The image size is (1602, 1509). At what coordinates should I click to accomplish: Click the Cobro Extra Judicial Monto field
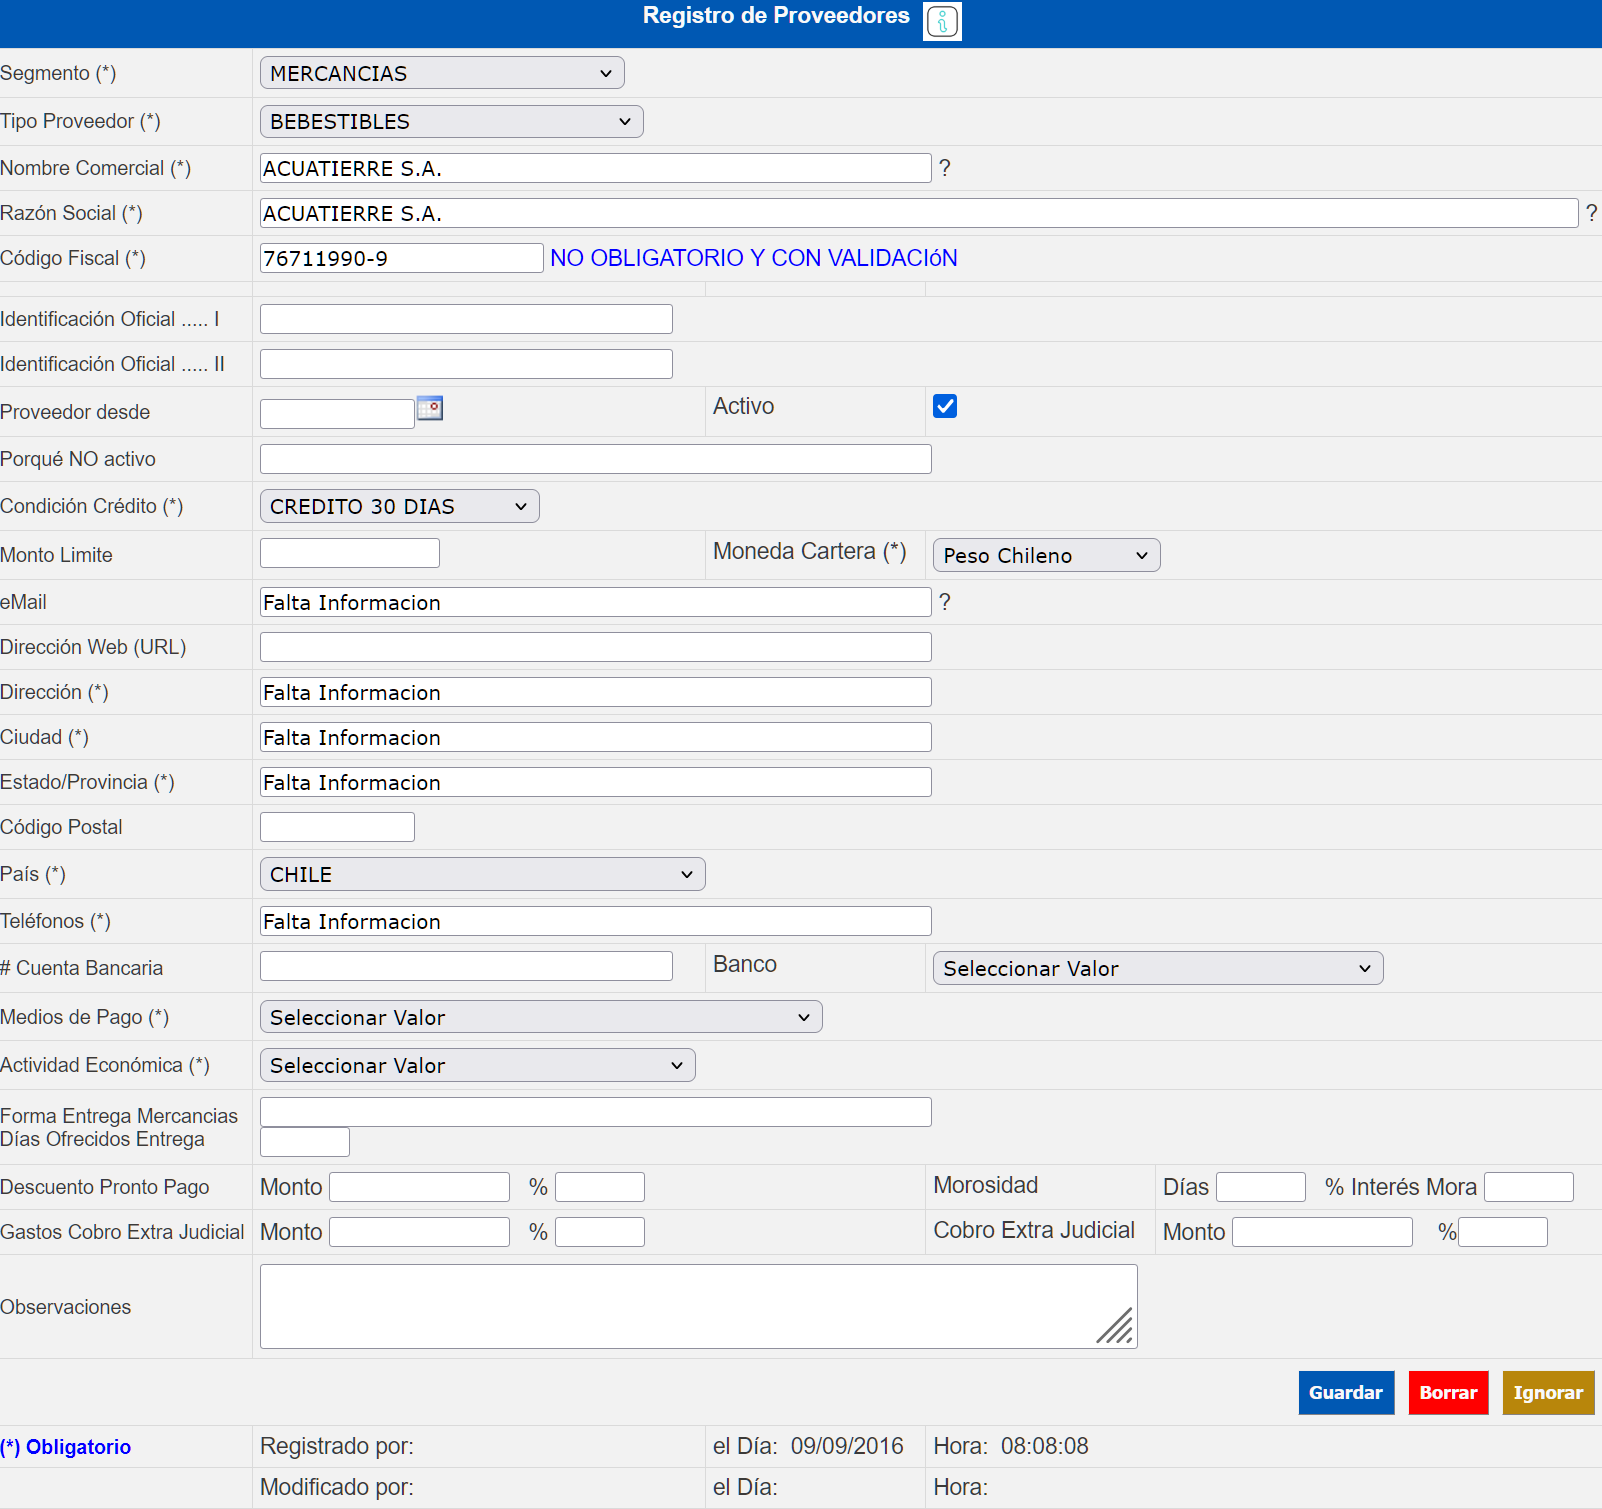click(1322, 1232)
